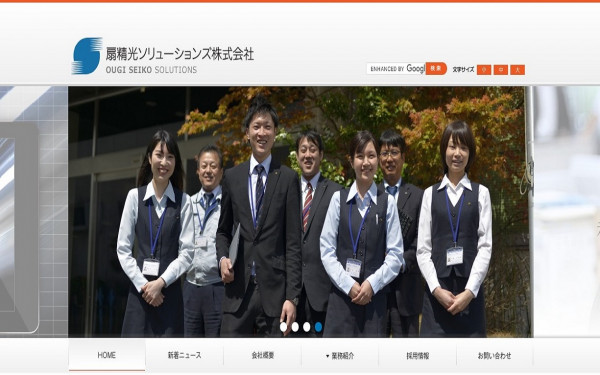Select the second slideshow dot

tap(295, 327)
